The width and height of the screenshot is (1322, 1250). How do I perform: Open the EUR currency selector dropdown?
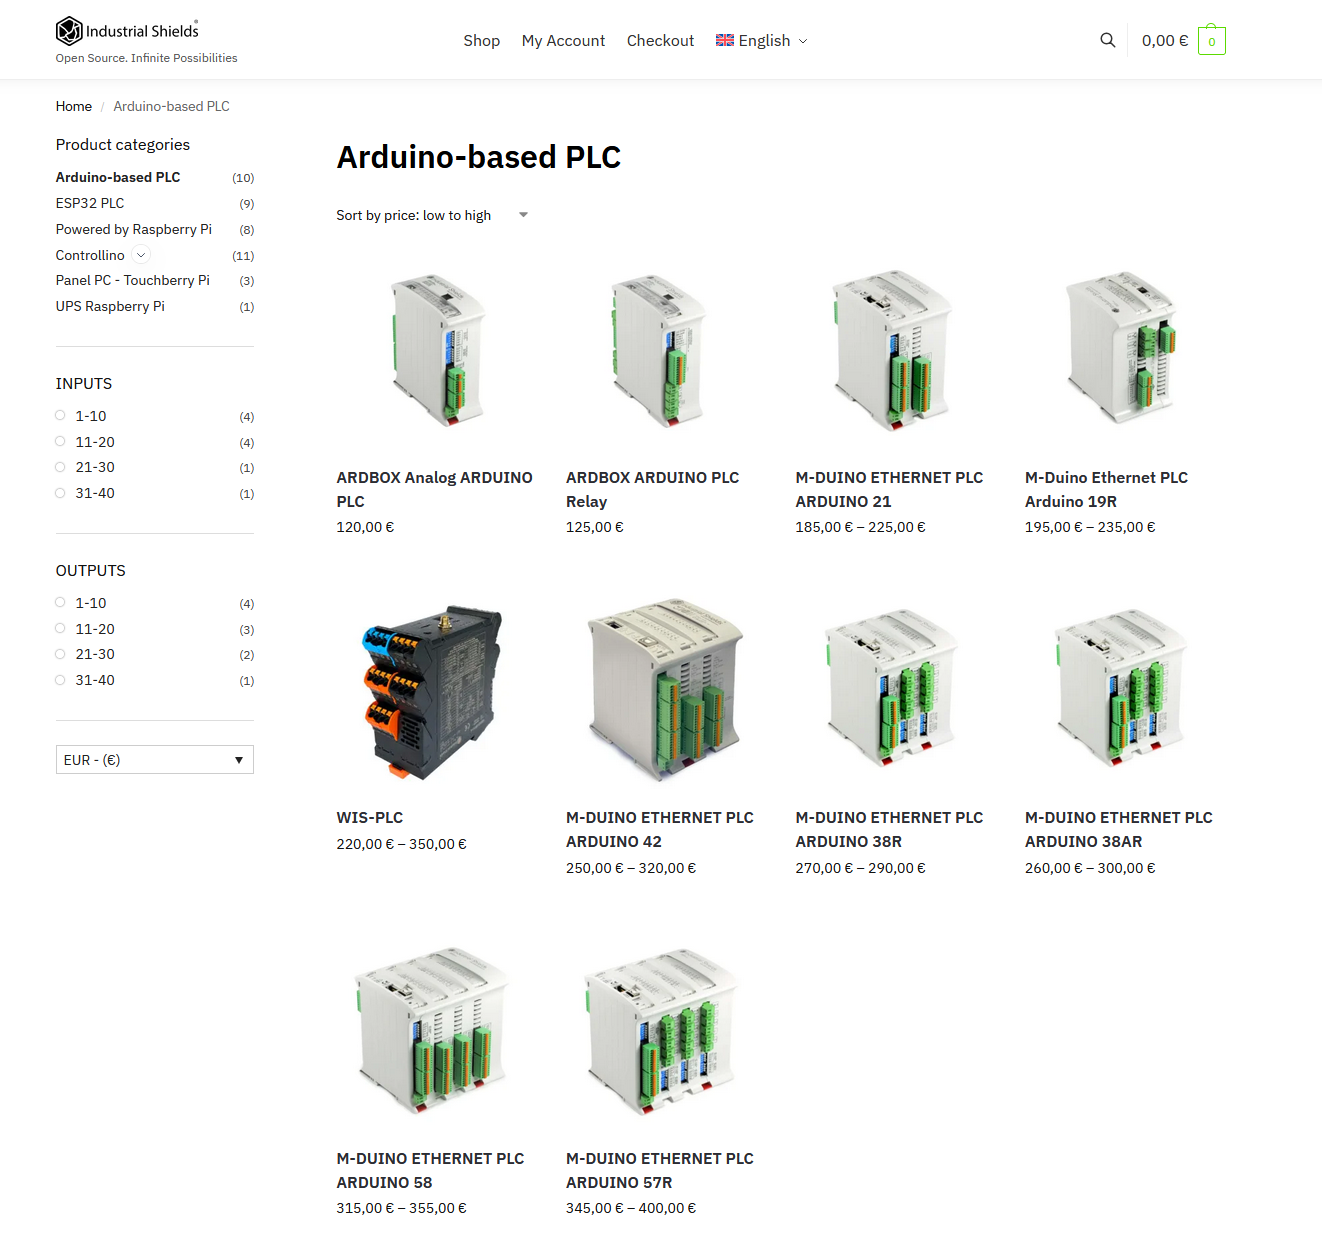coord(154,760)
